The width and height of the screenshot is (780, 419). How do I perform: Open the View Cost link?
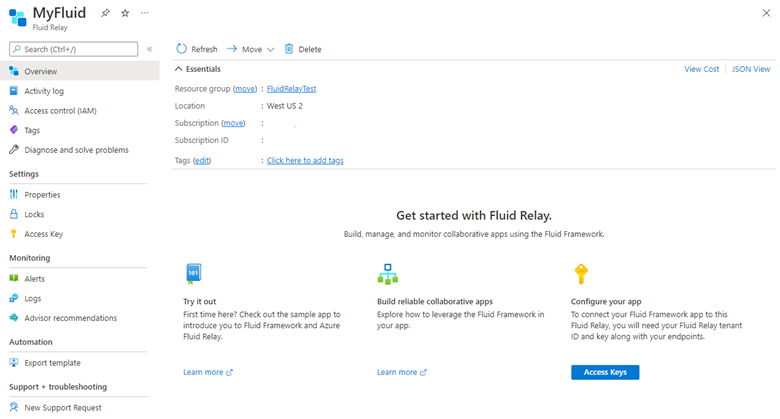pos(701,69)
